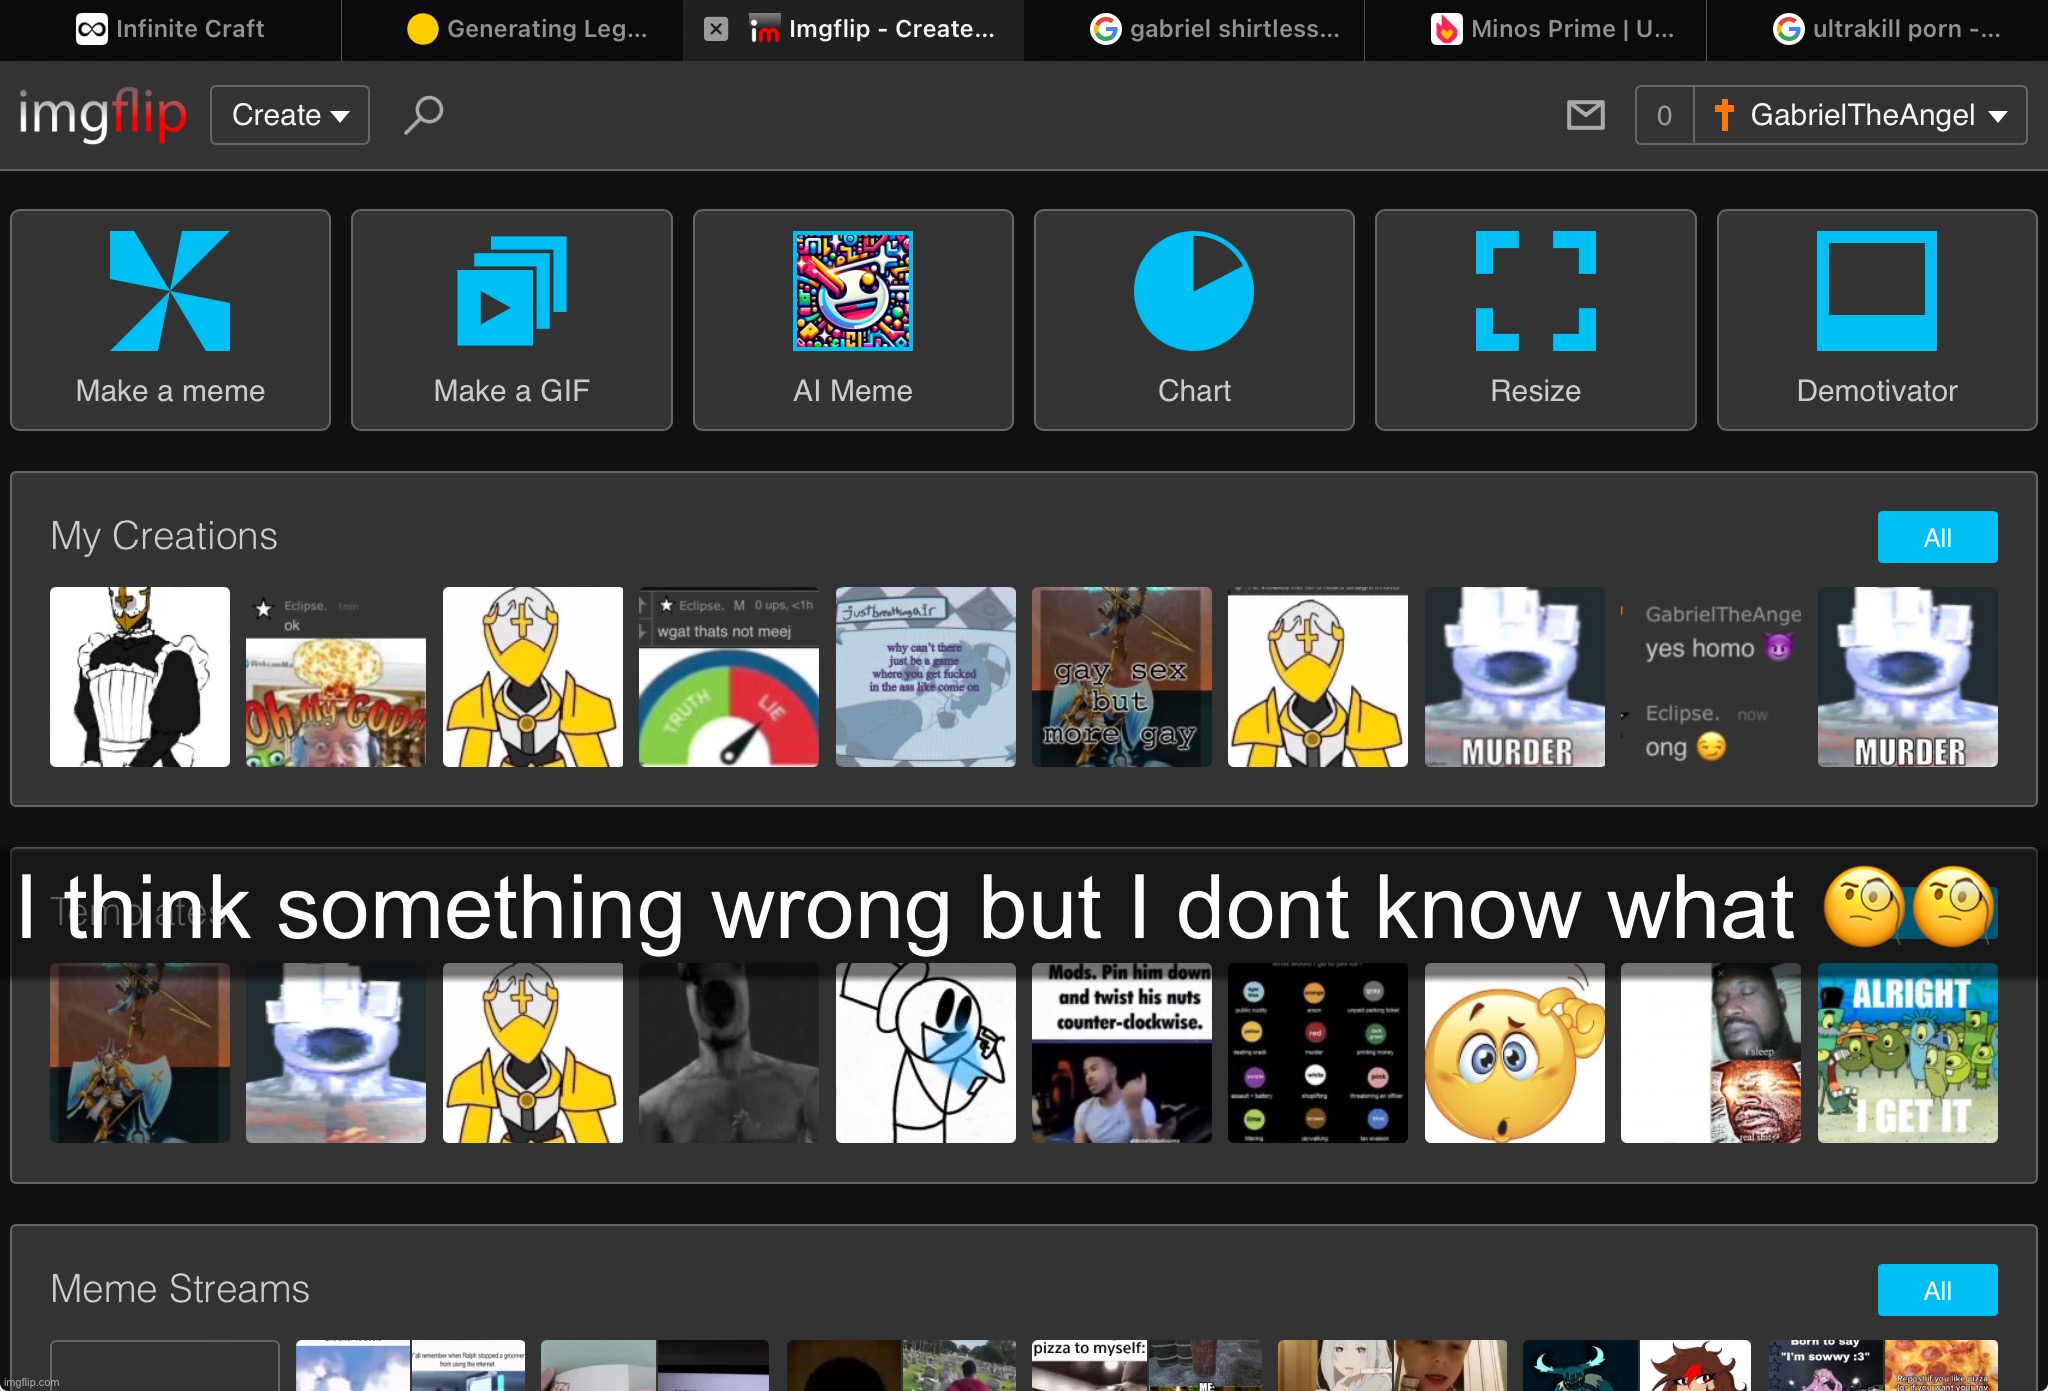
Task: Open the Oh My God explosion creation
Action: (336, 677)
